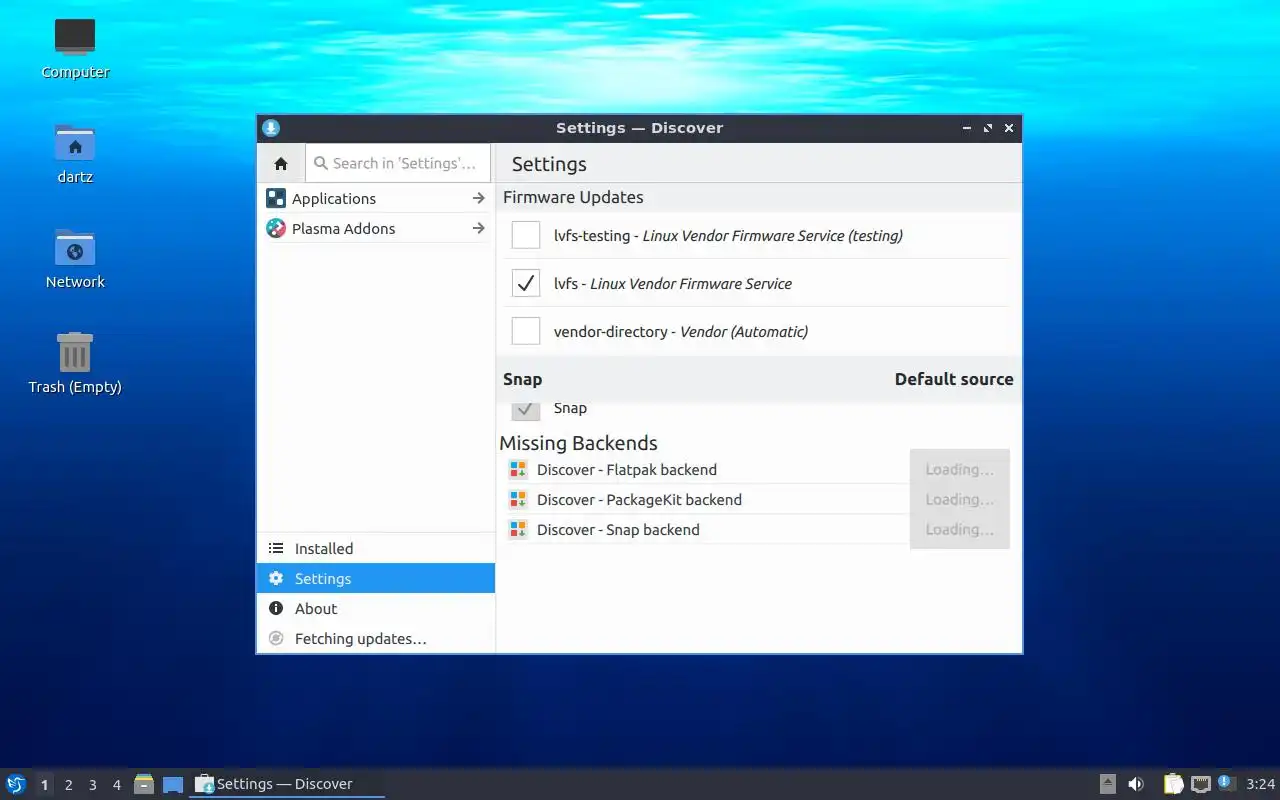This screenshot has width=1280, height=800.
Task: Open the clipboard manager tray icon
Action: click(x=1173, y=784)
